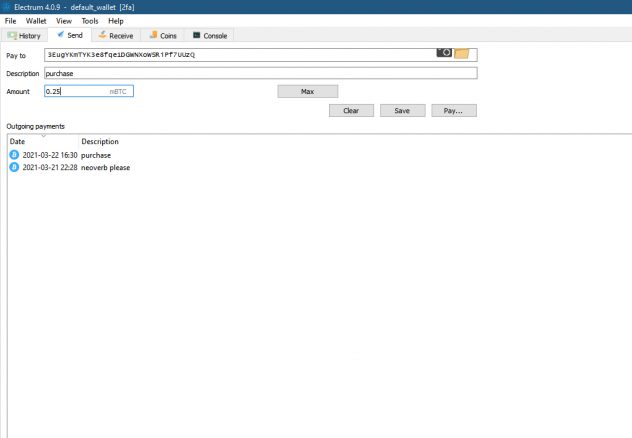This screenshot has height=438, width=632.
Task: Click bitcoin icon beside 2021-03-21 payment
Action: click(x=14, y=167)
